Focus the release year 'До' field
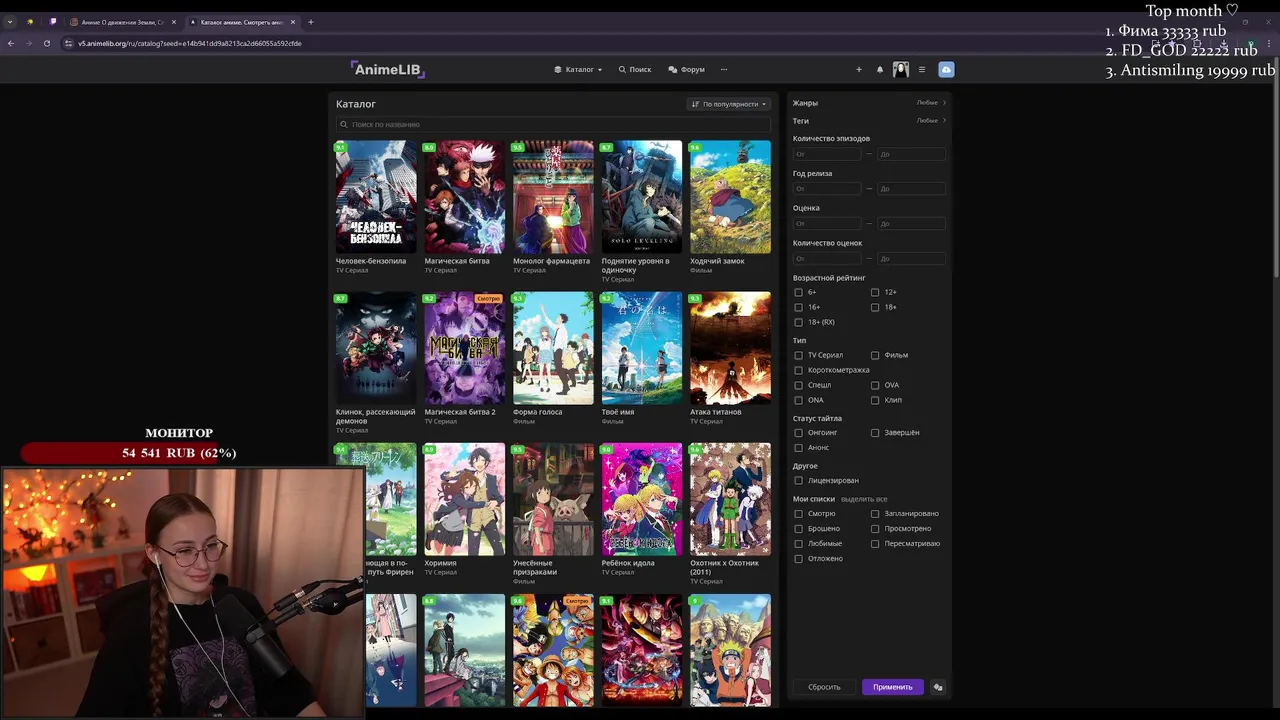The image size is (1280, 720). [x=911, y=189]
